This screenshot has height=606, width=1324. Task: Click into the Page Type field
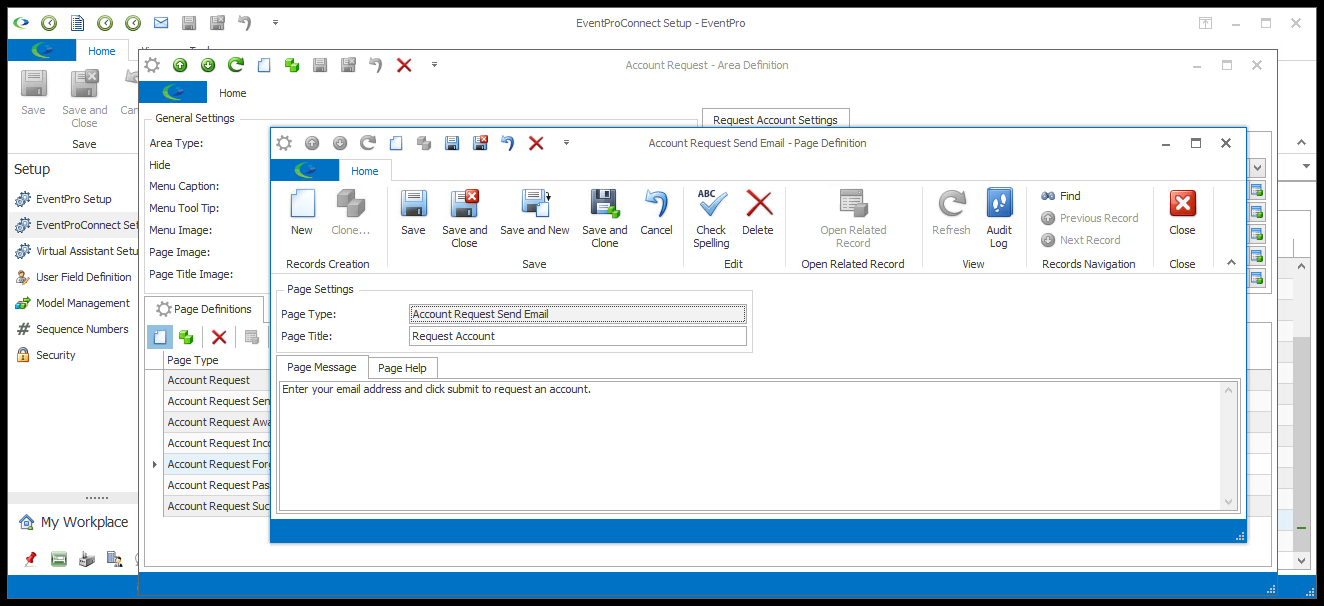pyautogui.click(x=578, y=314)
